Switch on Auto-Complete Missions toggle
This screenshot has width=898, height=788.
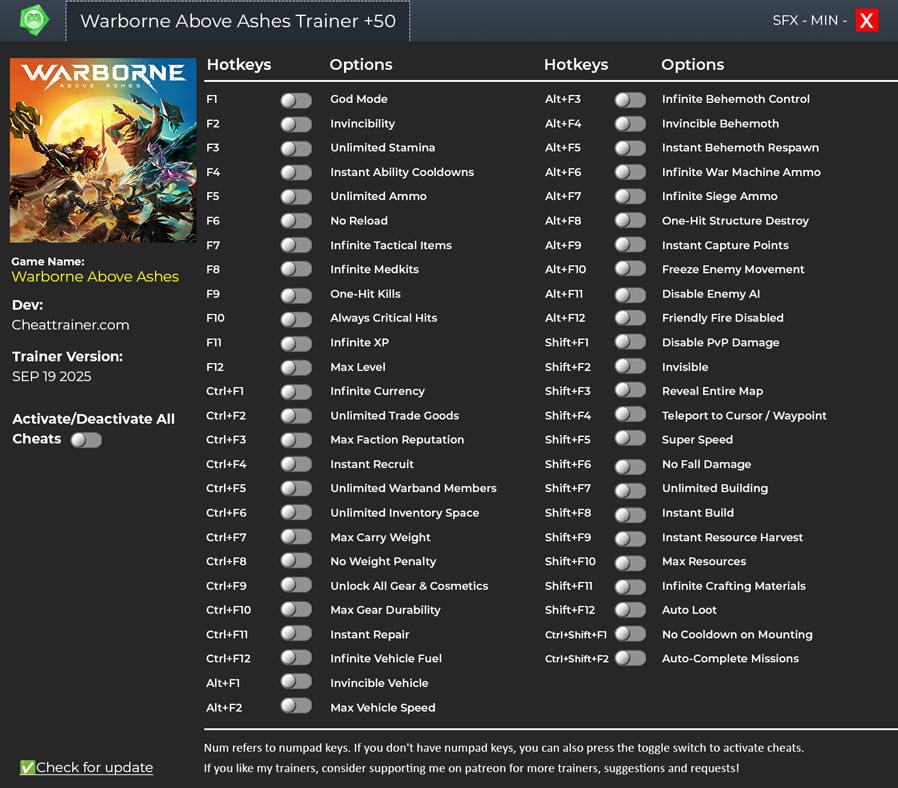[x=630, y=658]
